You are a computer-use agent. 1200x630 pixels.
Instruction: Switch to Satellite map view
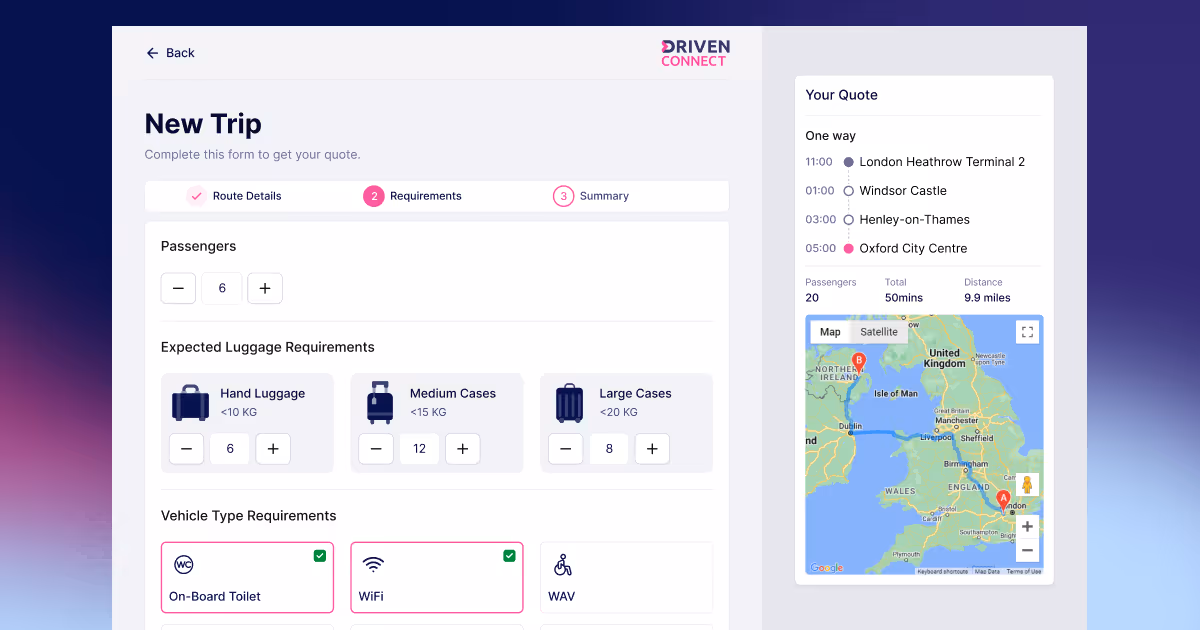click(878, 331)
